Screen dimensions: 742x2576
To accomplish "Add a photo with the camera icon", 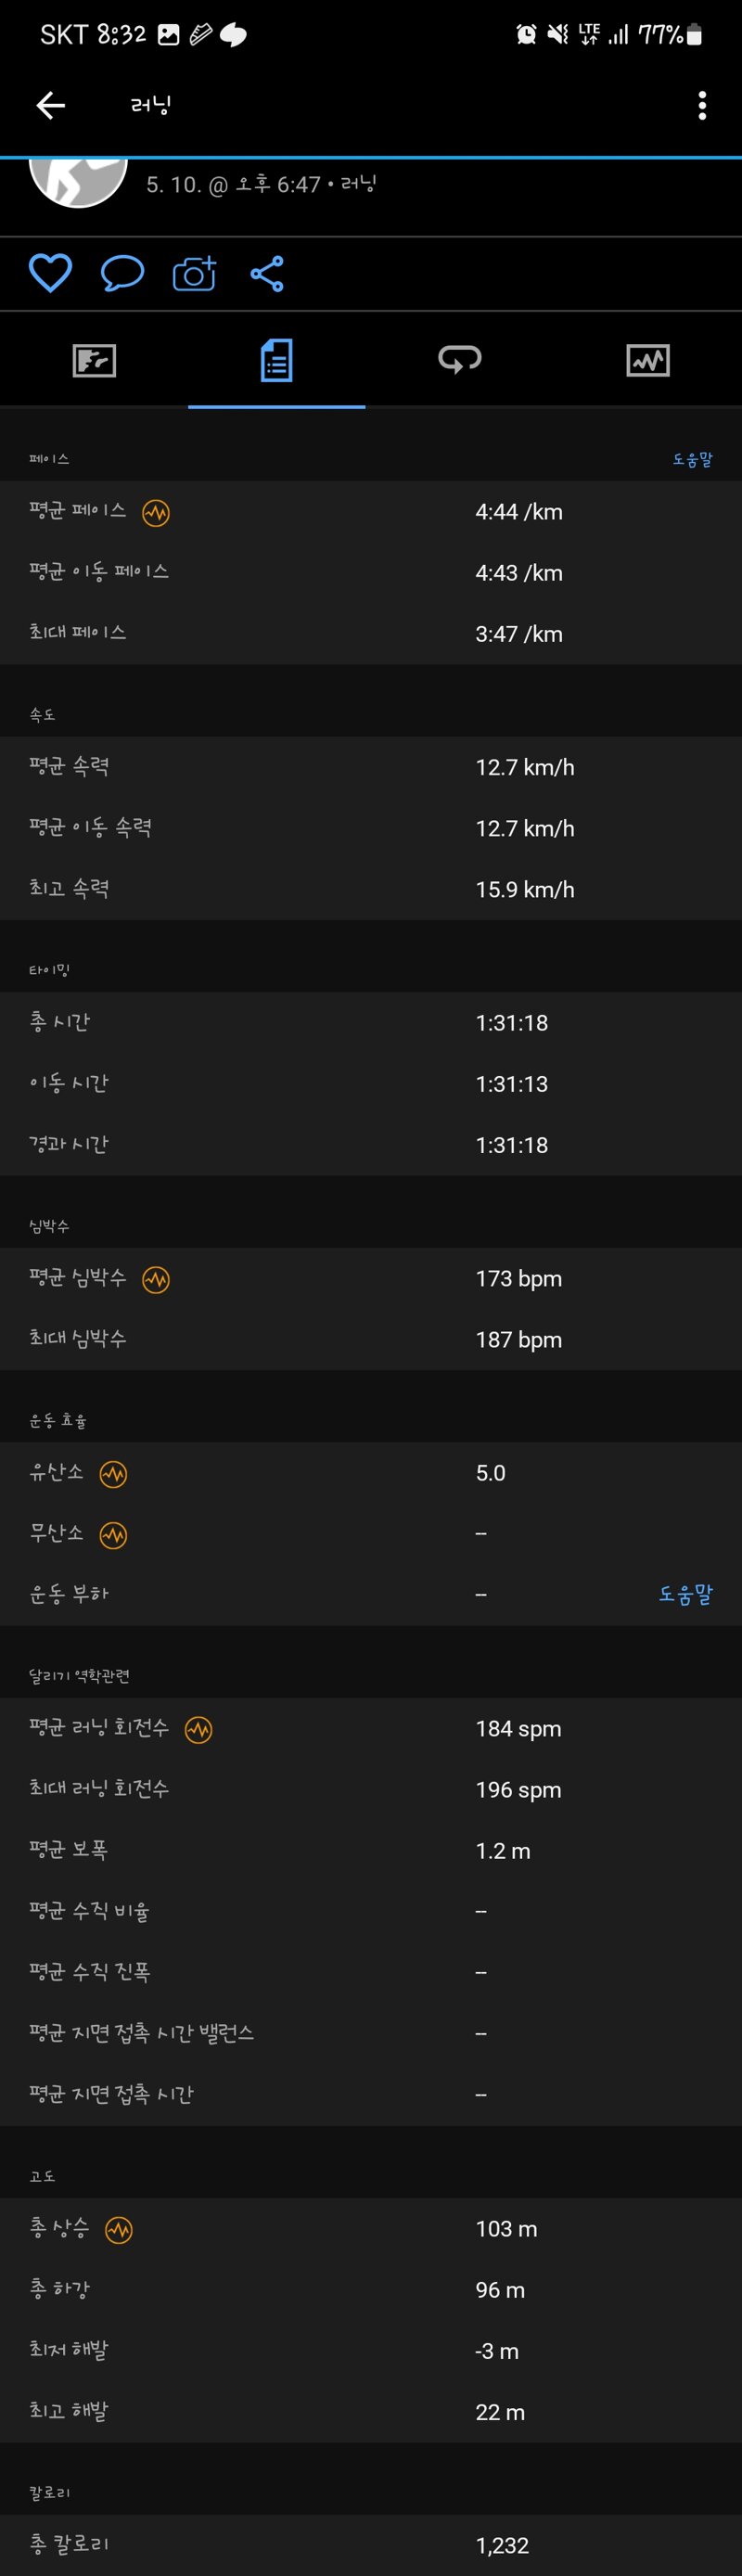I will (x=194, y=273).
